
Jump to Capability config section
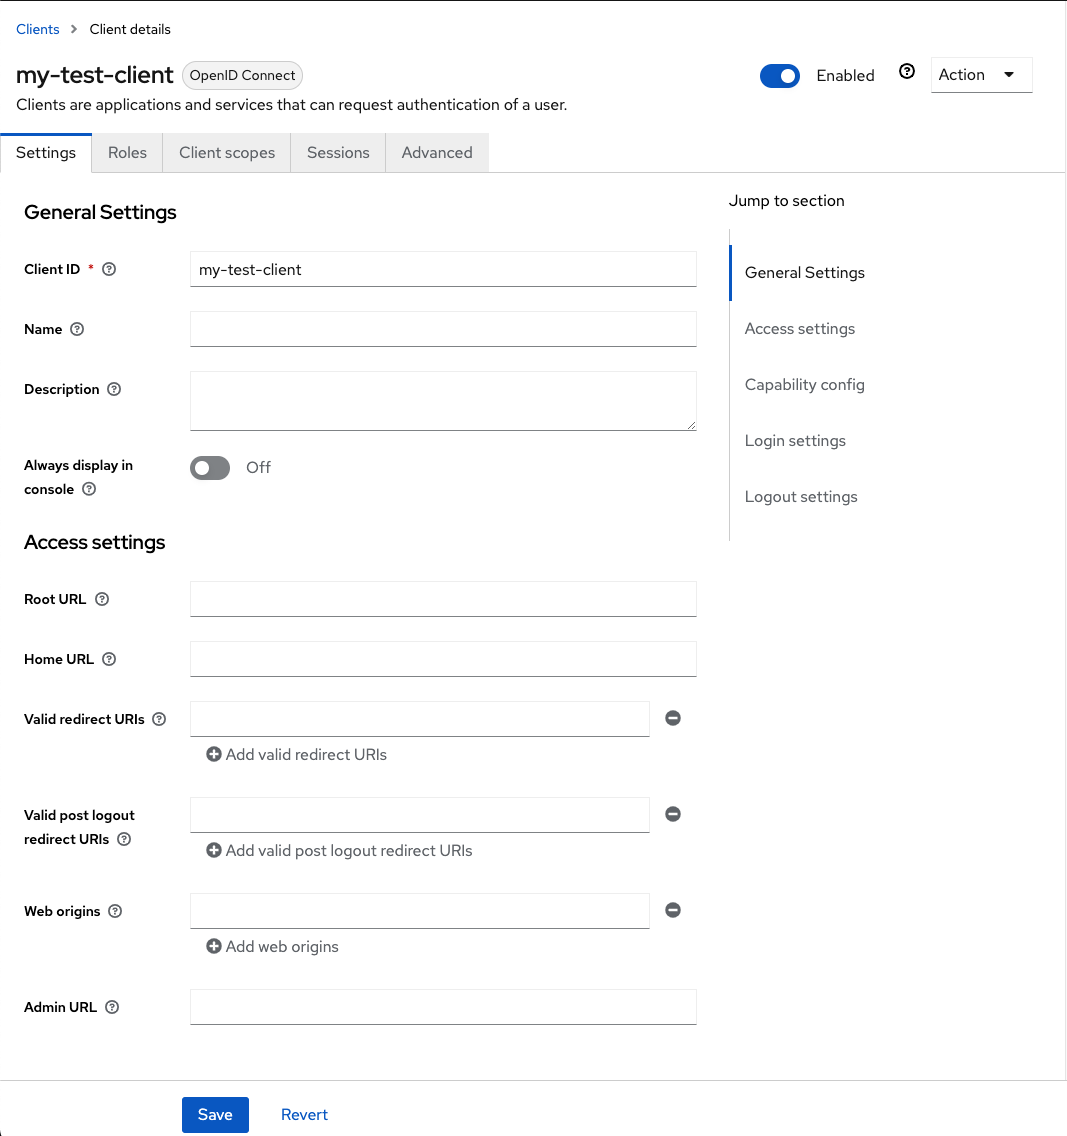(x=804, y=385)
